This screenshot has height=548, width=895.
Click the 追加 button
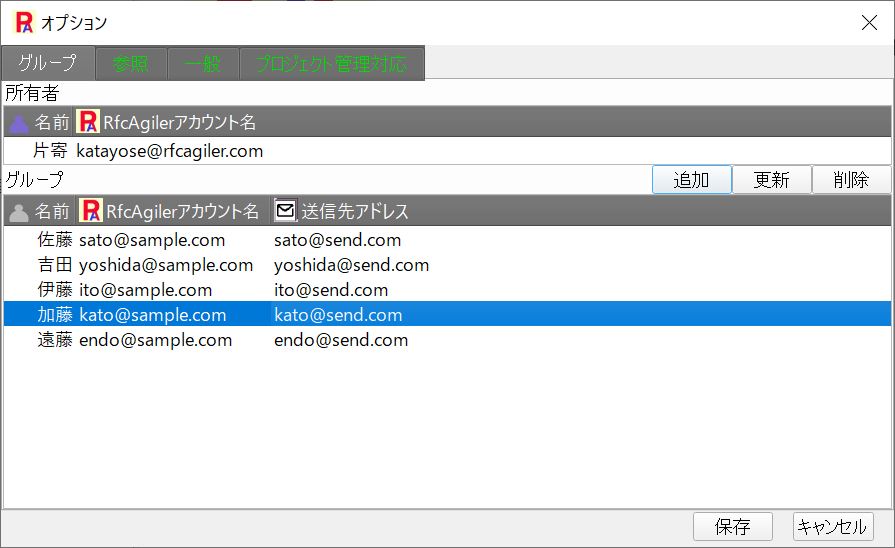tap(692, 180)
